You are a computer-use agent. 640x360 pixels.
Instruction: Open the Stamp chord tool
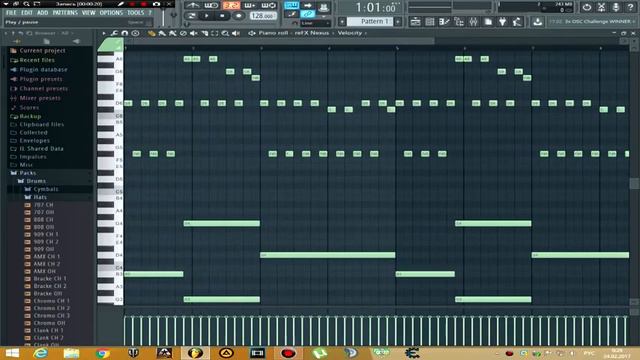pos(136,33)
